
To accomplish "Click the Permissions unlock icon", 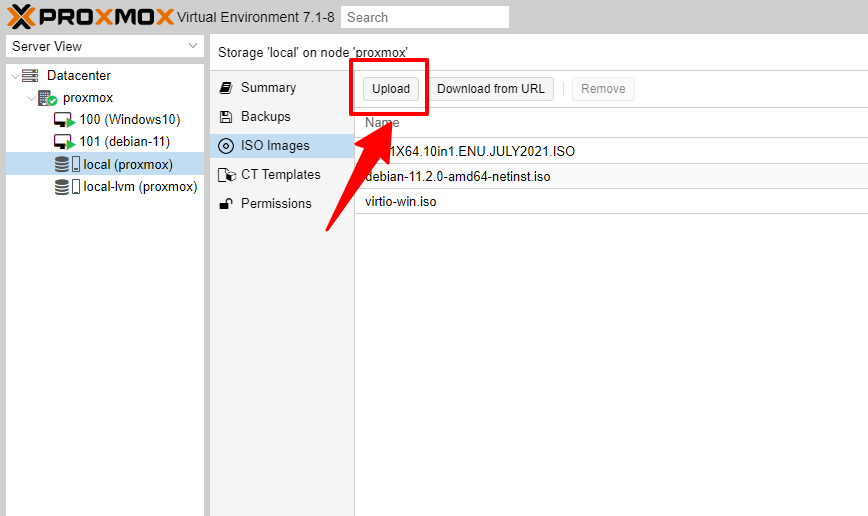I will 226,204.
